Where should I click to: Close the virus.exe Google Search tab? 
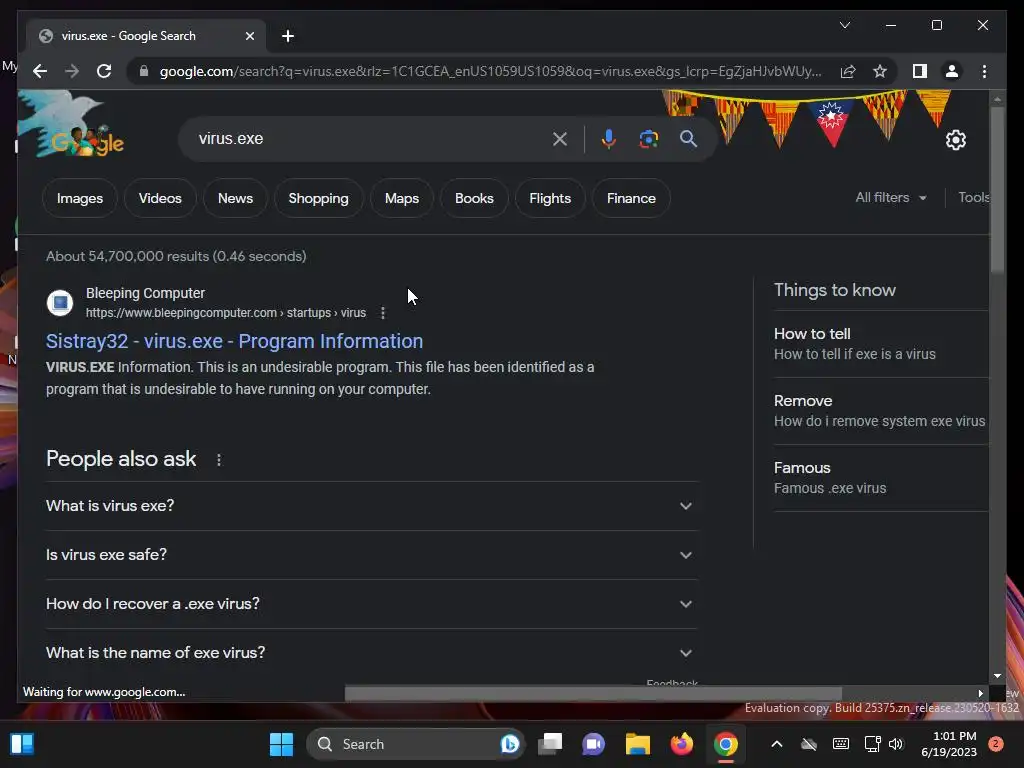[249, 36]
